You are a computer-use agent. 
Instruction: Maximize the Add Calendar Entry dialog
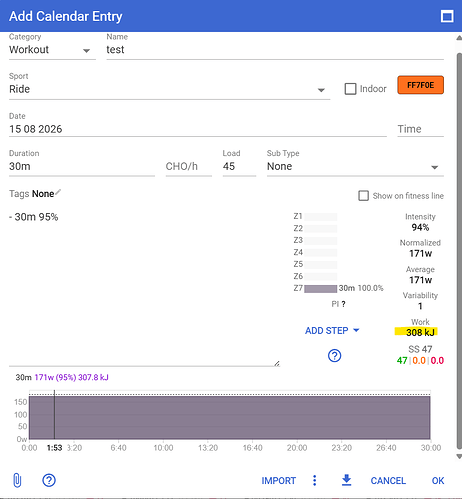click(447, 16)
